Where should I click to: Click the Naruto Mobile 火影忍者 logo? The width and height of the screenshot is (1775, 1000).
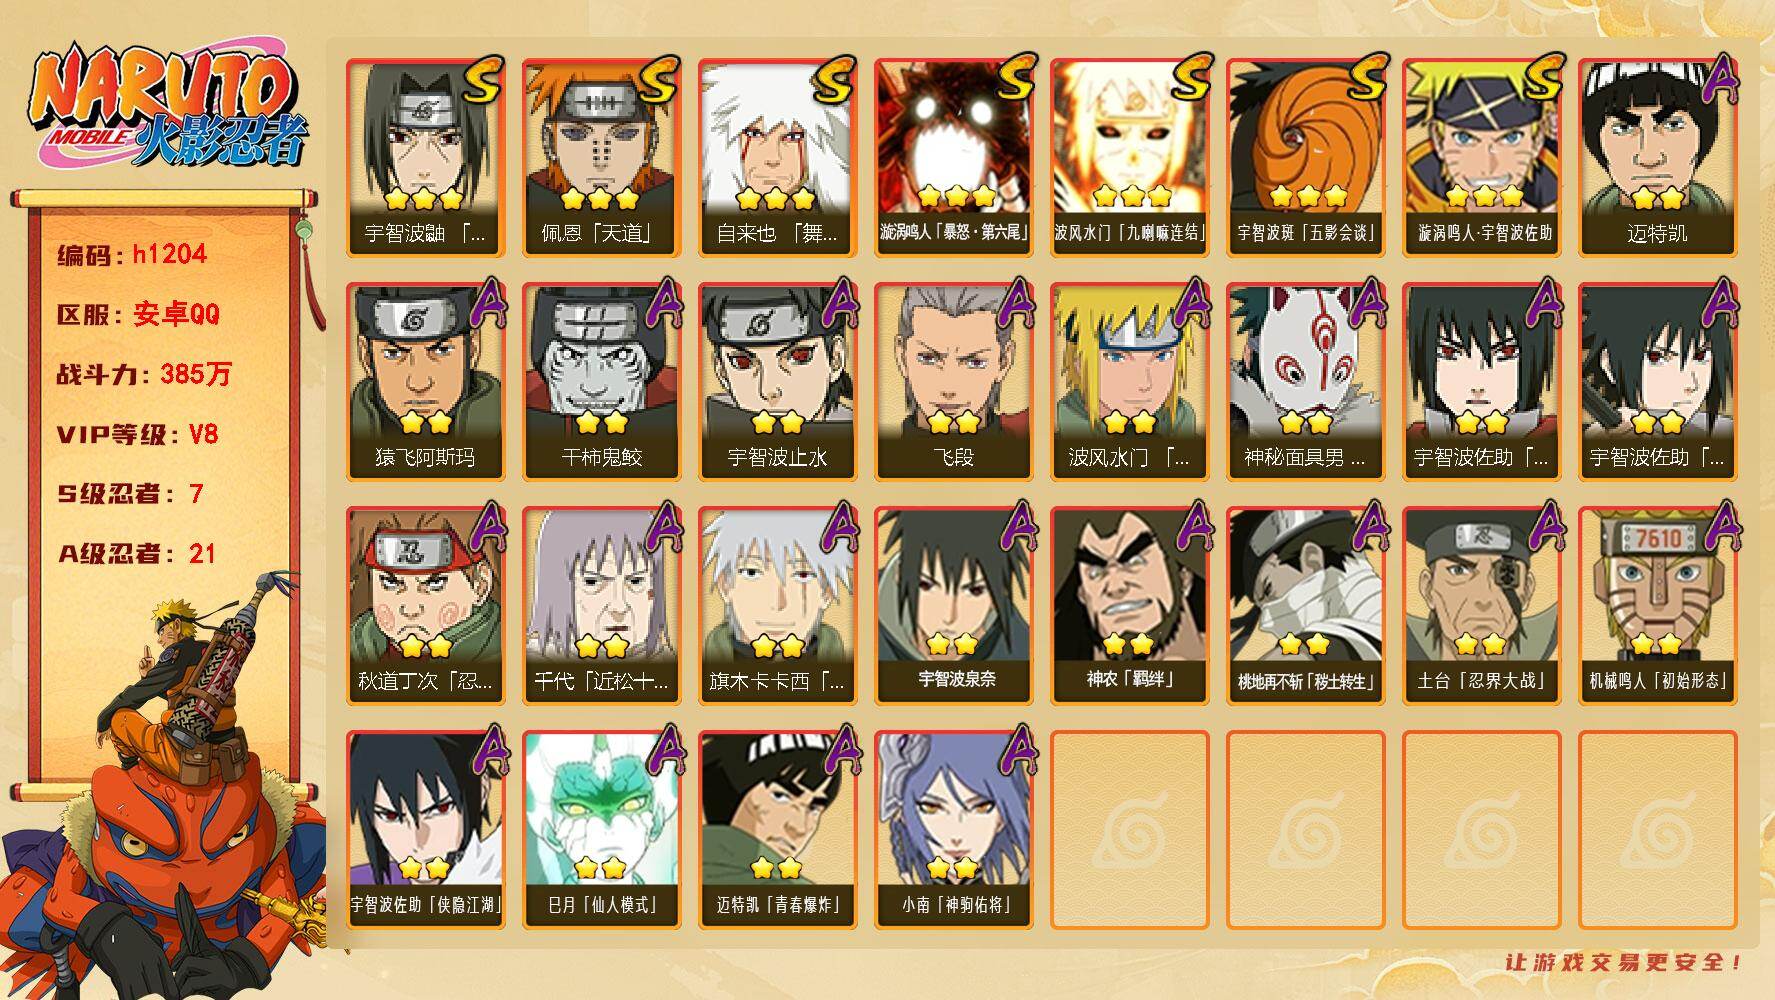click(168, 108)
